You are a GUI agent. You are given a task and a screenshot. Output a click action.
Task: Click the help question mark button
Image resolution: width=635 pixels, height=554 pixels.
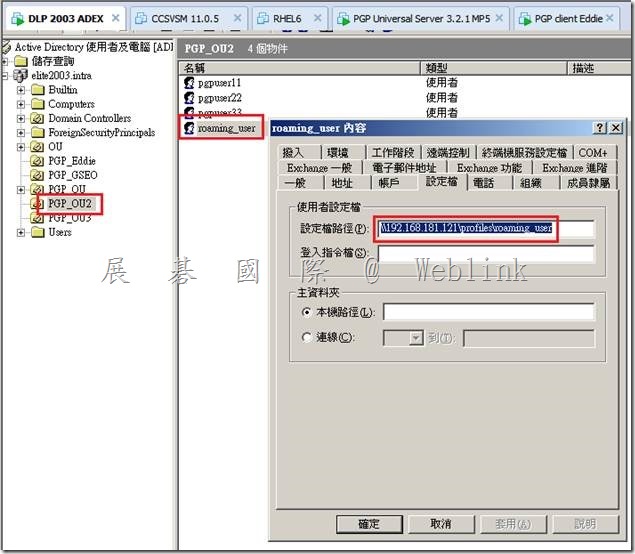599,128
